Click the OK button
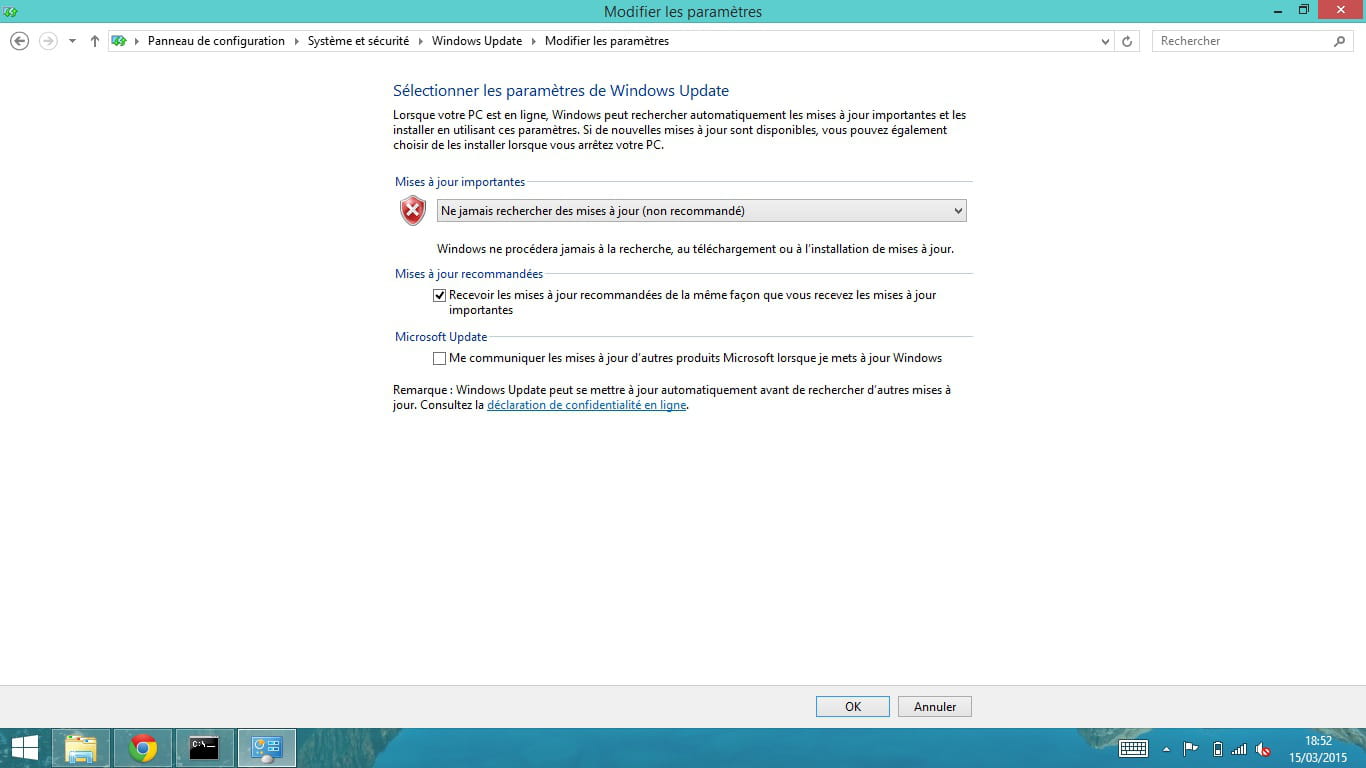Image resolution: width=1366 pixels, height=768 pixels. coord(852,707)
